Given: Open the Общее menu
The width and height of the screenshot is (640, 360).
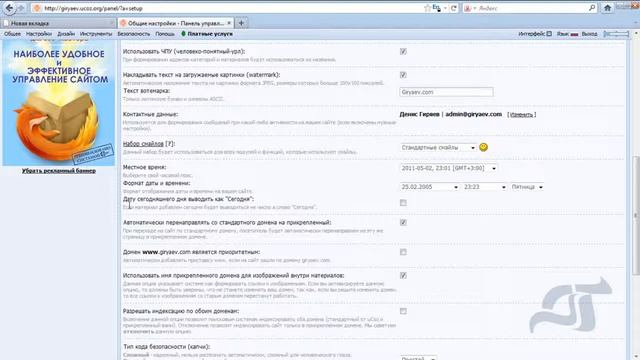Looking at the screenshot, I should click(x=12, y=34).
